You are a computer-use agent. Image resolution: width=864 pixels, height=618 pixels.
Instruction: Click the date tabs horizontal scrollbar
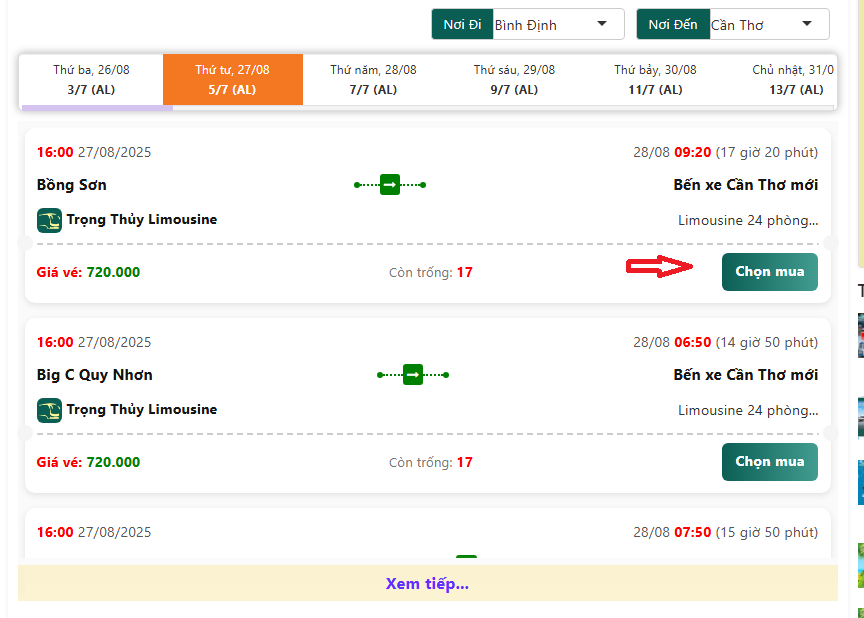point(97,107)
